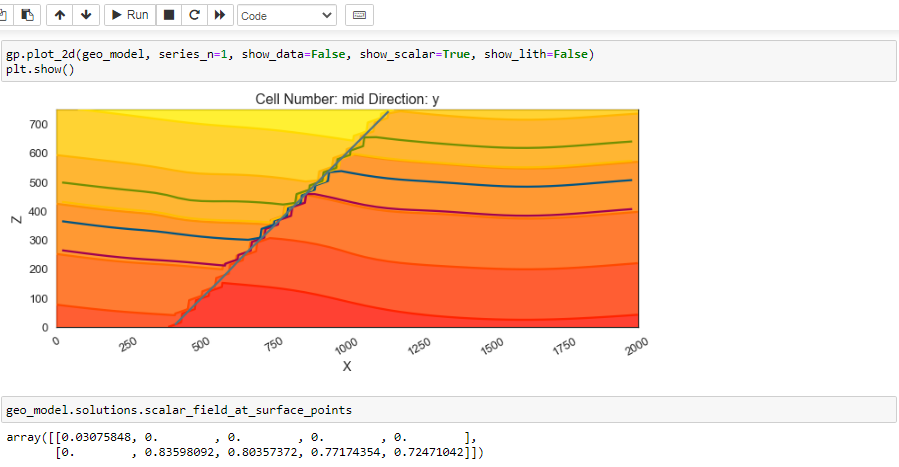Click the copy cells icon in the toolbar

coord(3,15)
